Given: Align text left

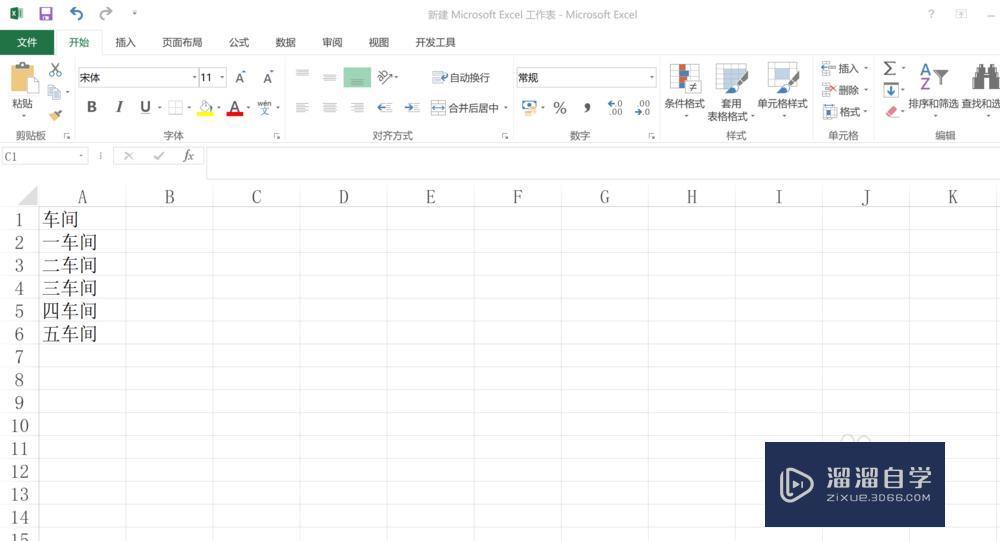Looking at the screenshot, I should pyautogui.click(x=302, y=107).
